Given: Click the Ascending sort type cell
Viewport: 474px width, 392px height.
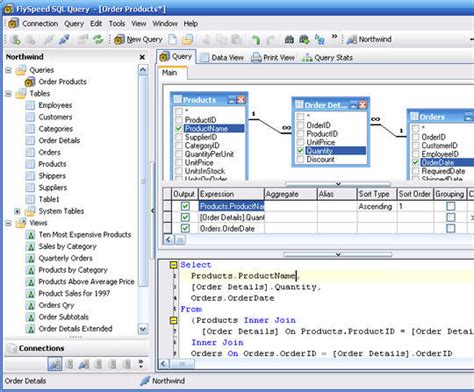Looking at the screenshot, I should click(x=377, y=206).
